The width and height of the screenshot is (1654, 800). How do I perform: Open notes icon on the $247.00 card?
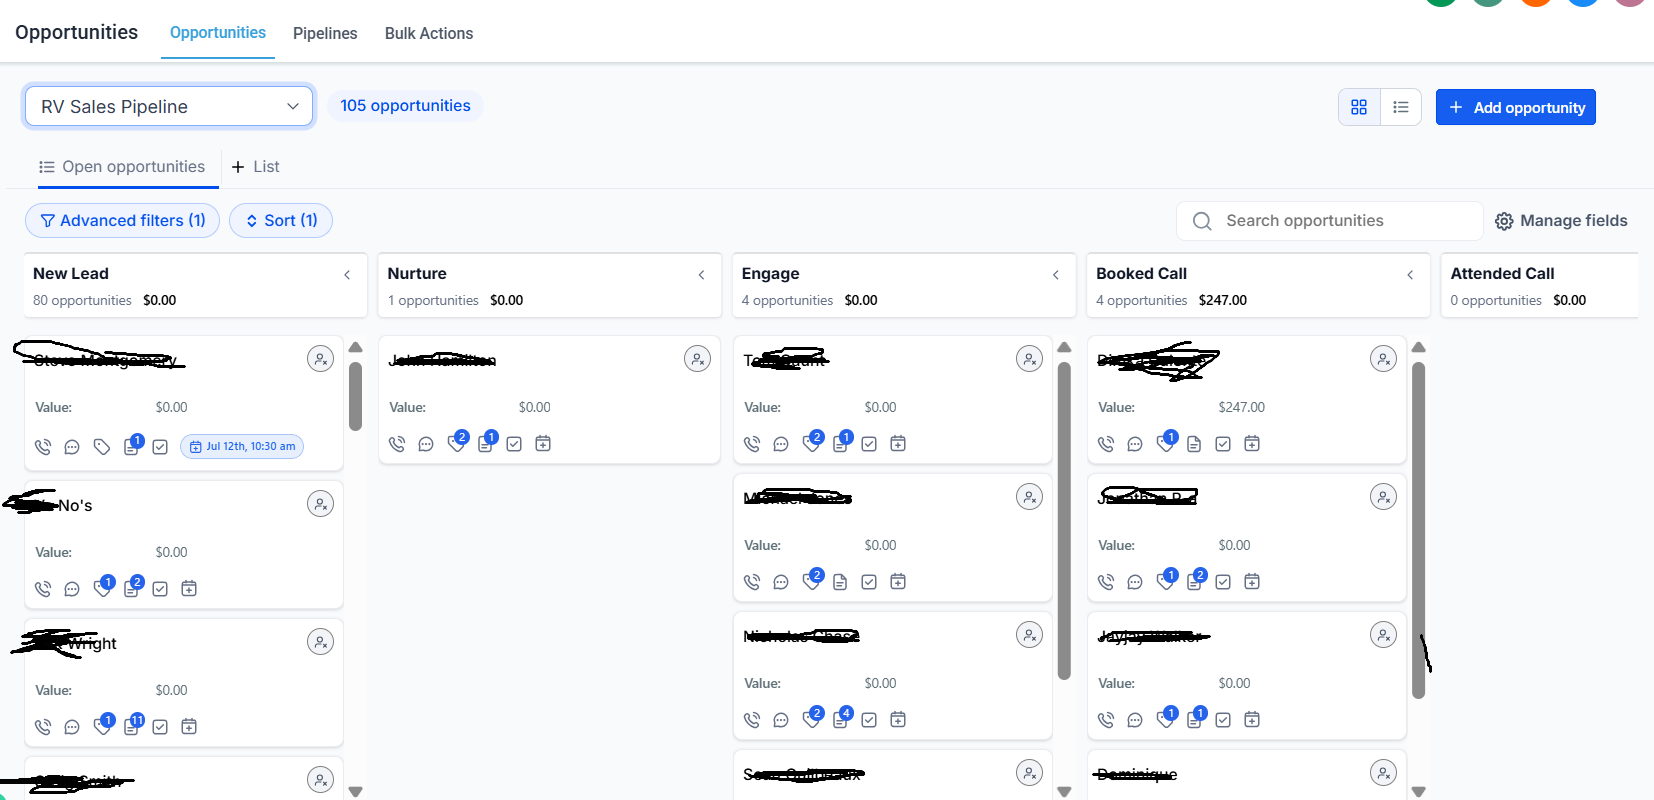(x=1194, y=444)
